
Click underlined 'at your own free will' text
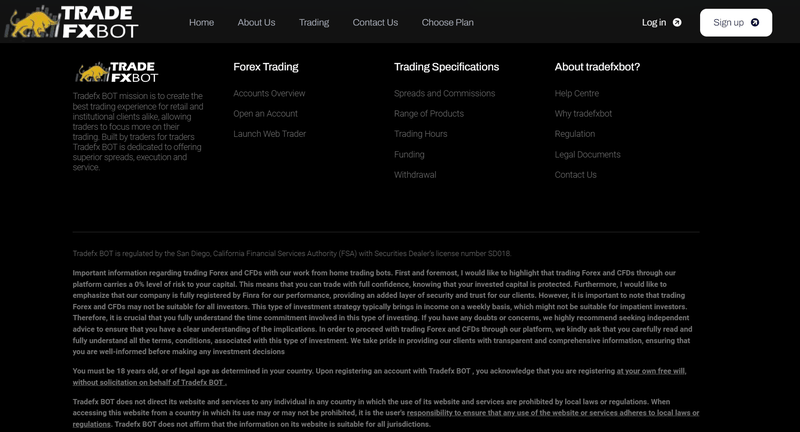(651, 371)
